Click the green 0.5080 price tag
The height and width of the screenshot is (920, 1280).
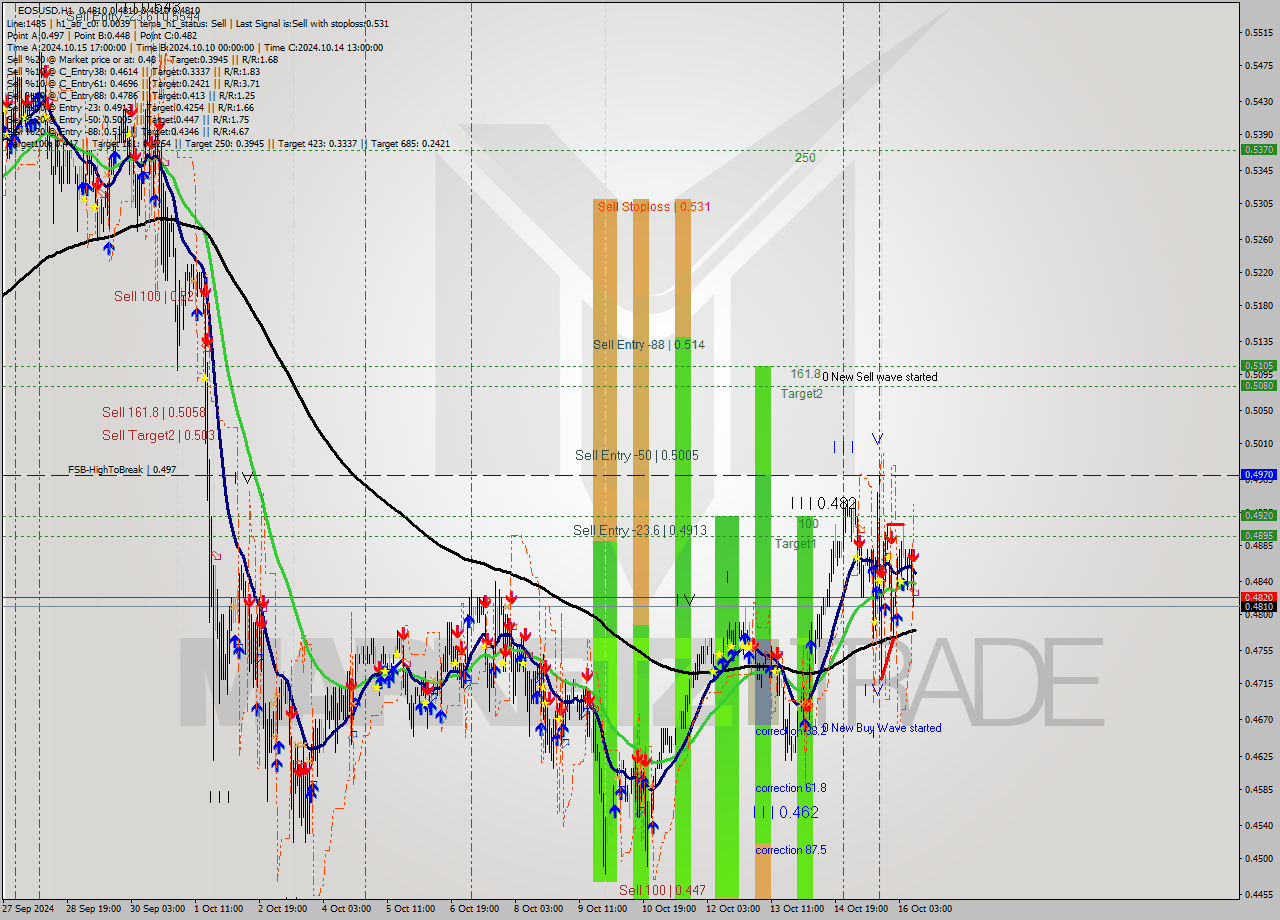pos(1258,385)
